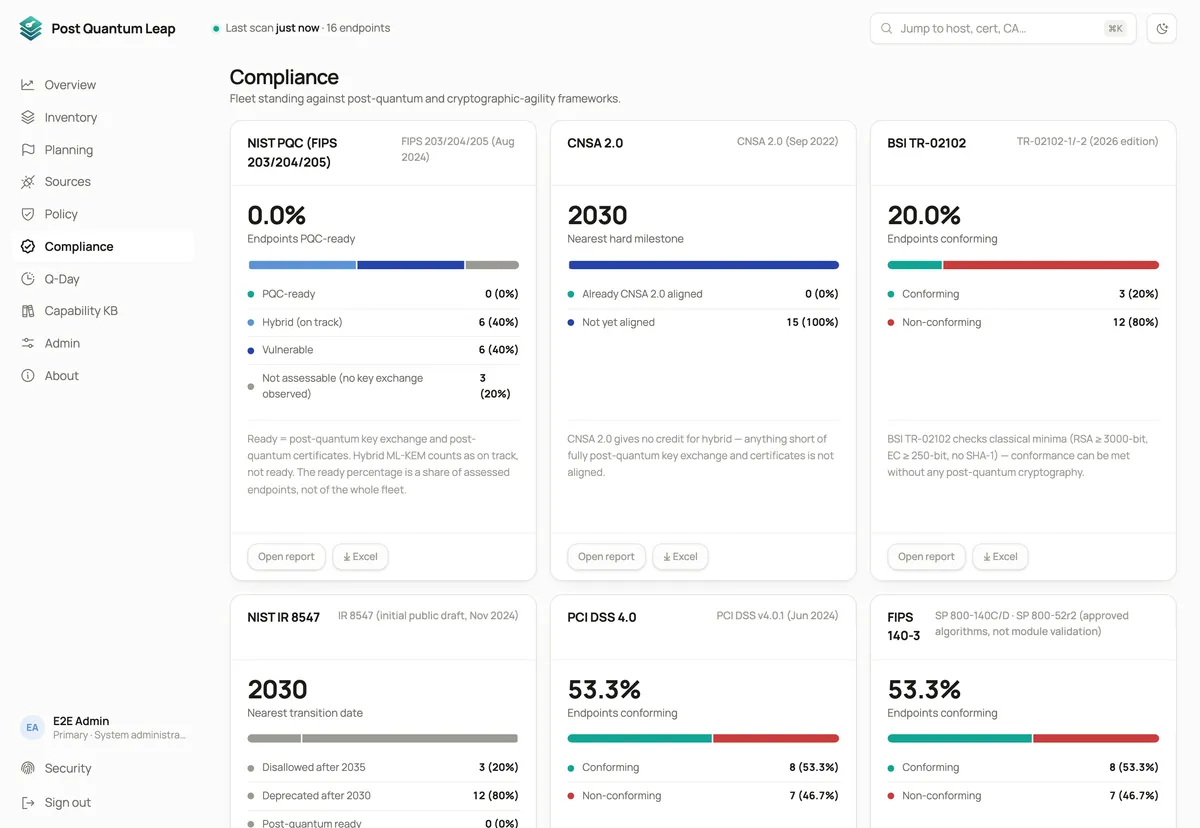Click the 'Already CNSA 2.0 aligned' row

703,294
